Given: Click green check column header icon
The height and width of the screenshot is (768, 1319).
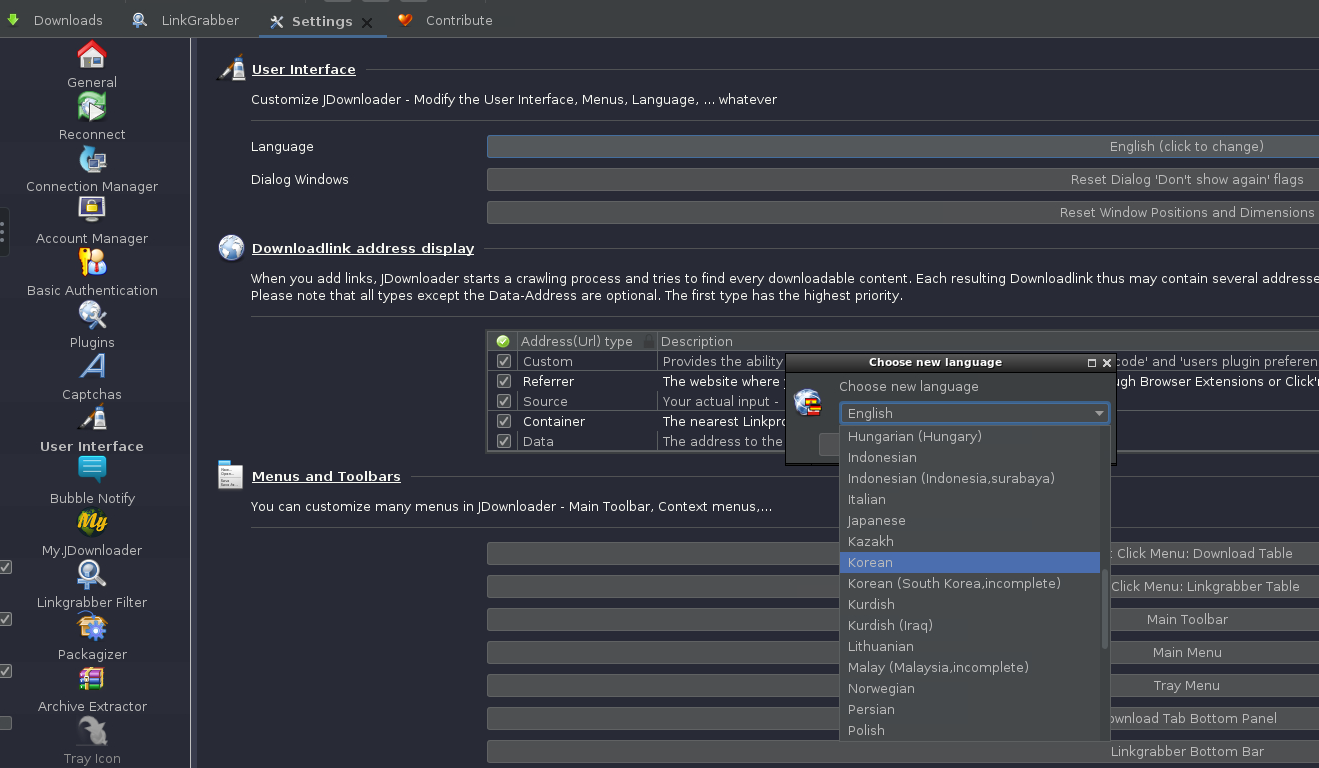Looking at the screenshot, I should pyautogui.click(x=503, y=341).
